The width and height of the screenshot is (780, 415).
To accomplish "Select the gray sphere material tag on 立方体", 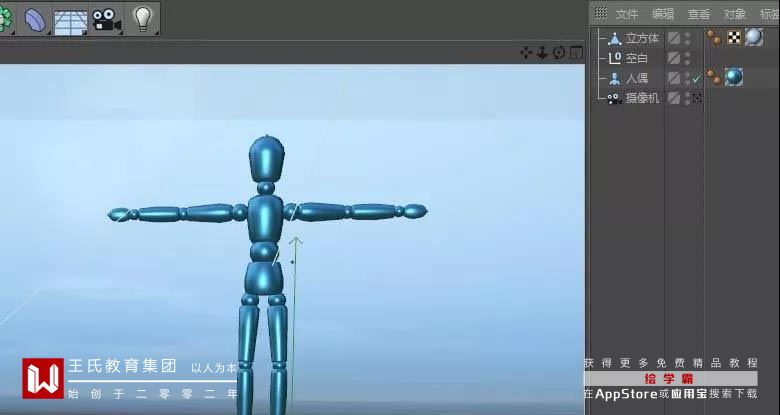I will click(754, 37).
